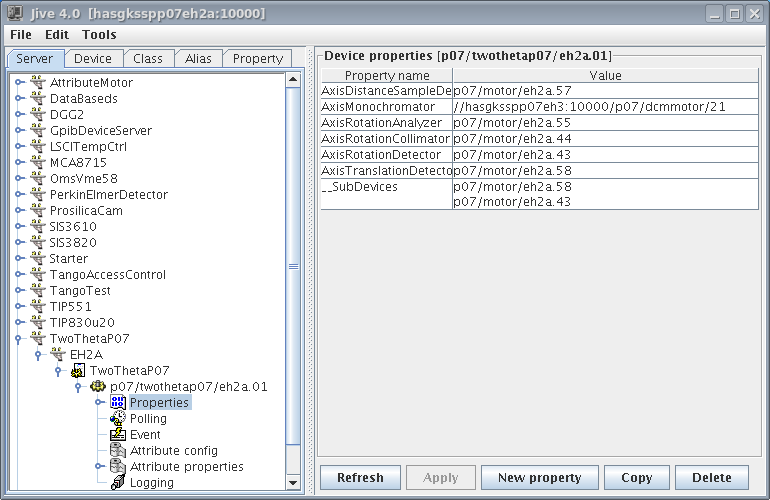This screenshot has height=500, width=770.
Task: Click the Attribute properties icon
Action: 118,466
